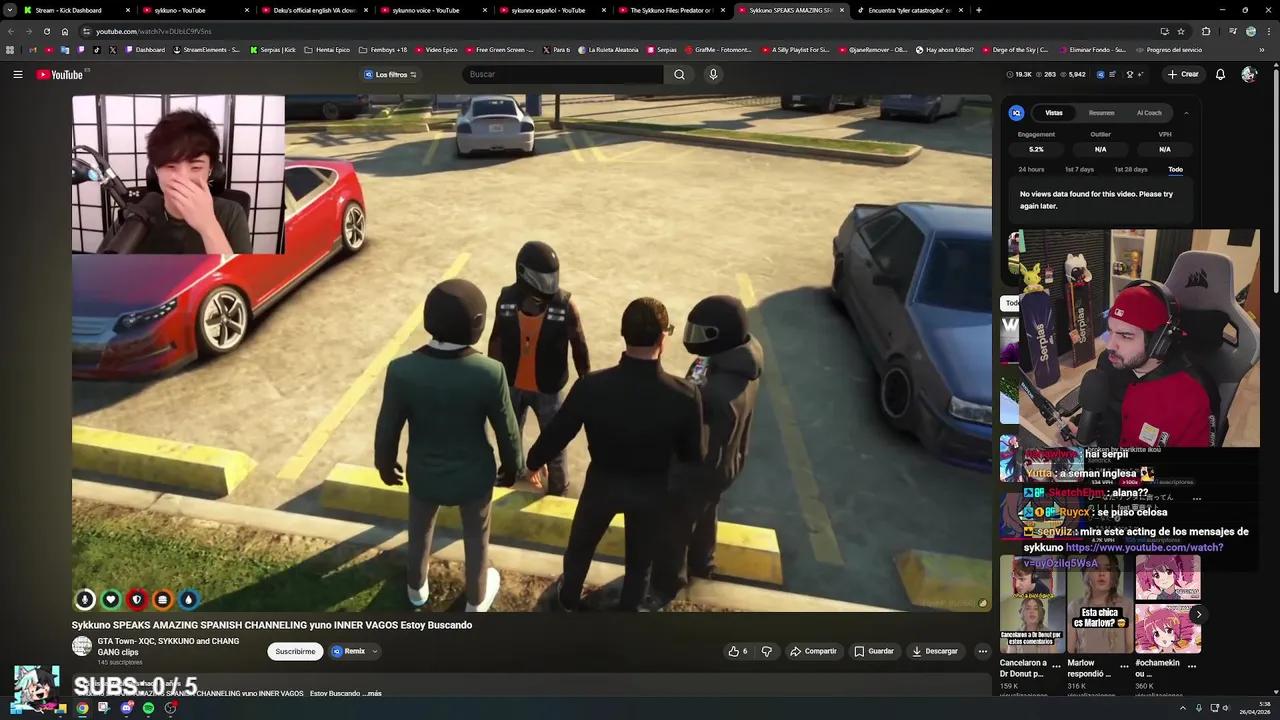Image resolution: width=1280 pixels, height=720 pixels.
Task: Click the search magnifier button
Action: [x=679, y=74]
